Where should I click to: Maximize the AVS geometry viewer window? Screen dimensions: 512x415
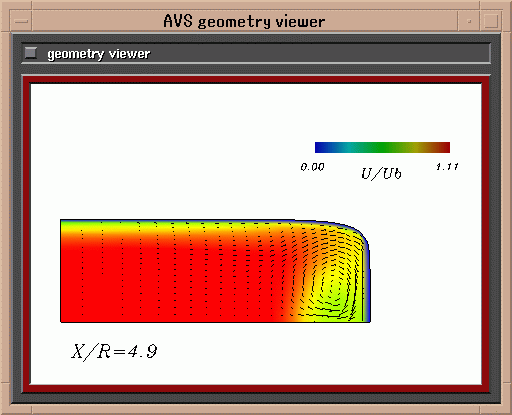(x=491, y=21)
